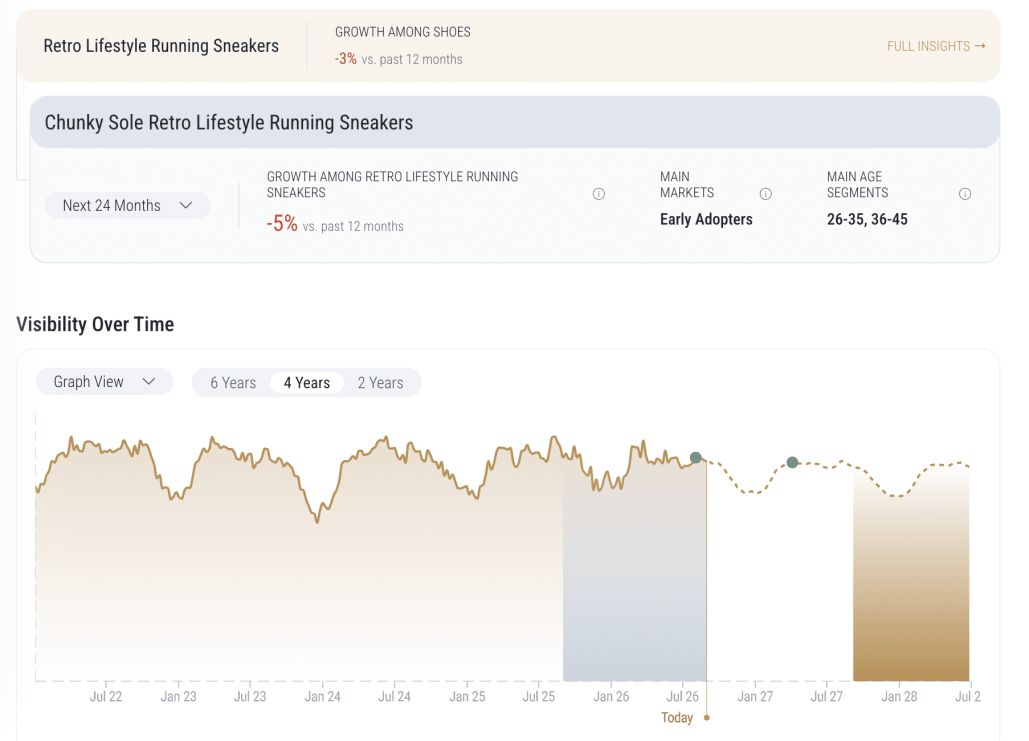Viewport: 1029px width, 741px height.
Task: Click the Jan 24 axis label
Action: [322, 696]
